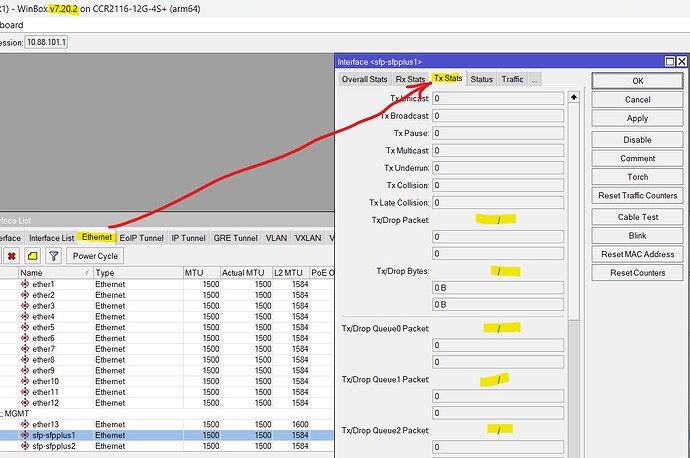Click the session address field 10.88.101.1
The width and height of the screenshot is (690, 458).
click(46, 42)
